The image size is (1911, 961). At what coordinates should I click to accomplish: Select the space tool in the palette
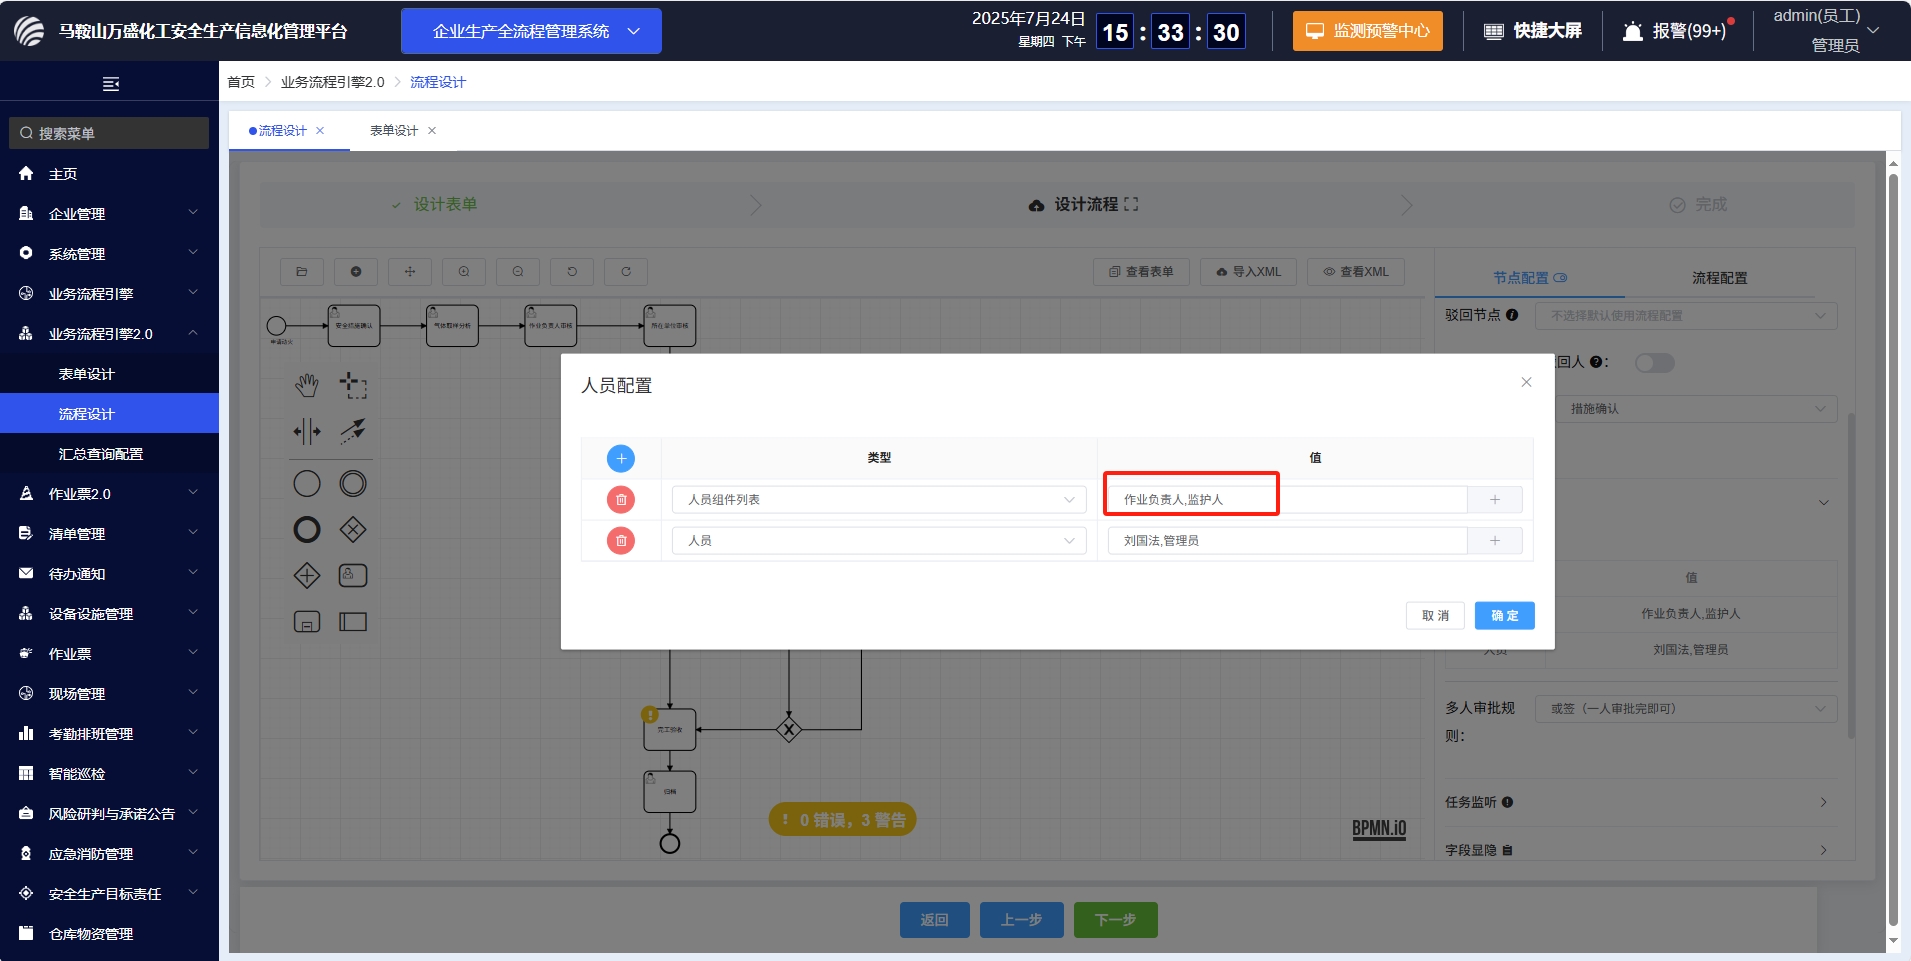click(307, 432)
